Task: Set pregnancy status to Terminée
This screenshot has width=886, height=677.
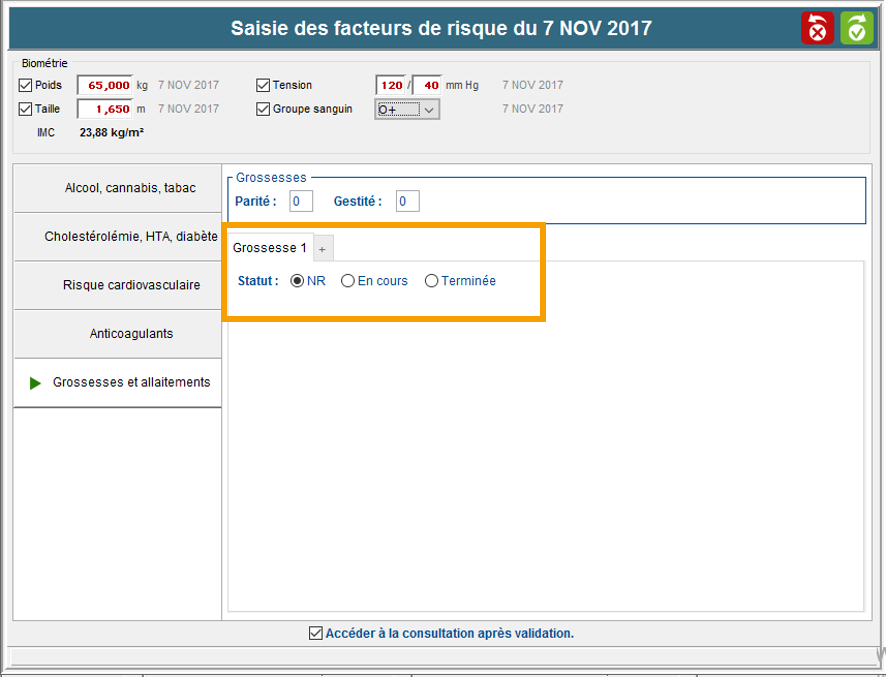Action: tap(432, 281)
